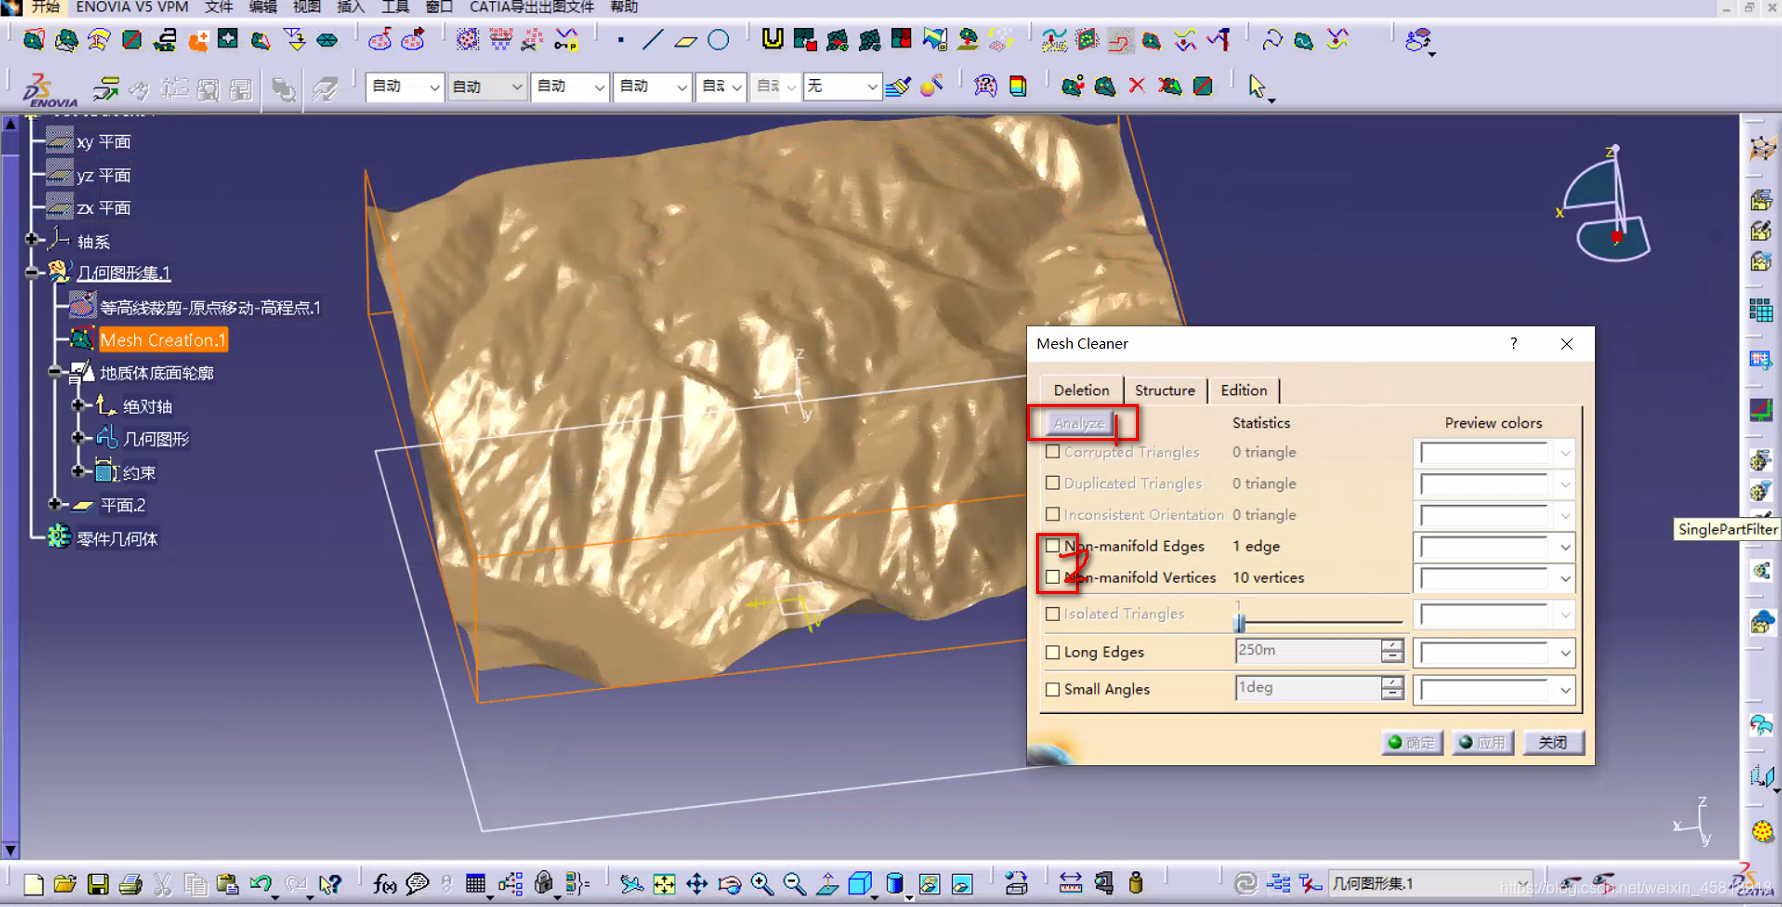Enable the Non-manifold Edges checkbox
1782x907 pixels.
[1052, 546]
